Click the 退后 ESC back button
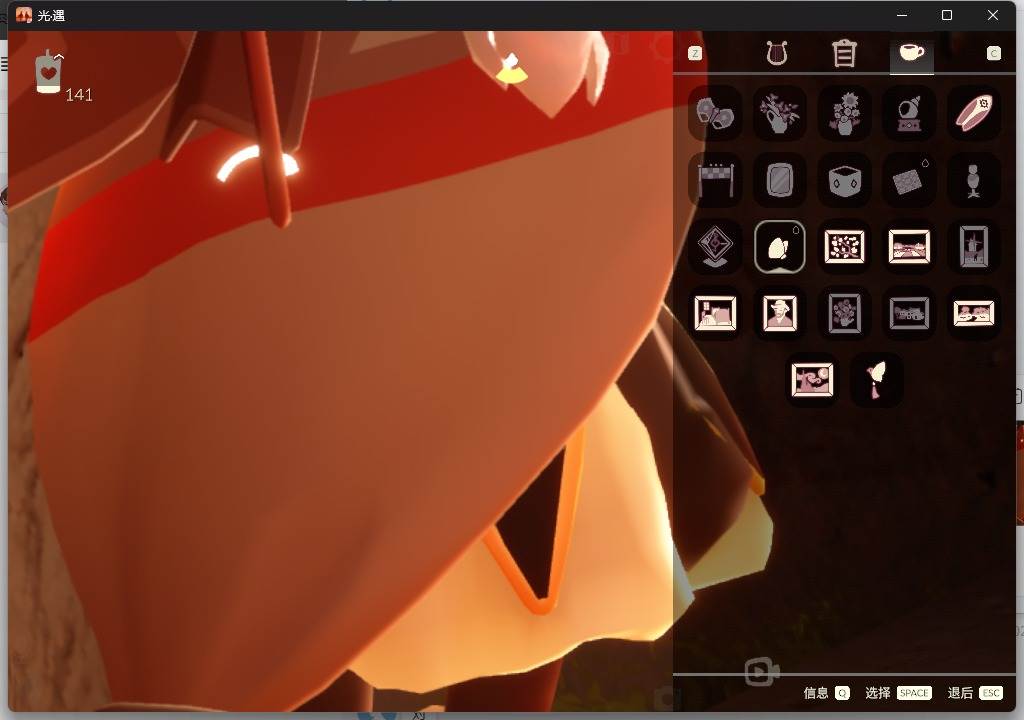 click(x=975, y=693)
